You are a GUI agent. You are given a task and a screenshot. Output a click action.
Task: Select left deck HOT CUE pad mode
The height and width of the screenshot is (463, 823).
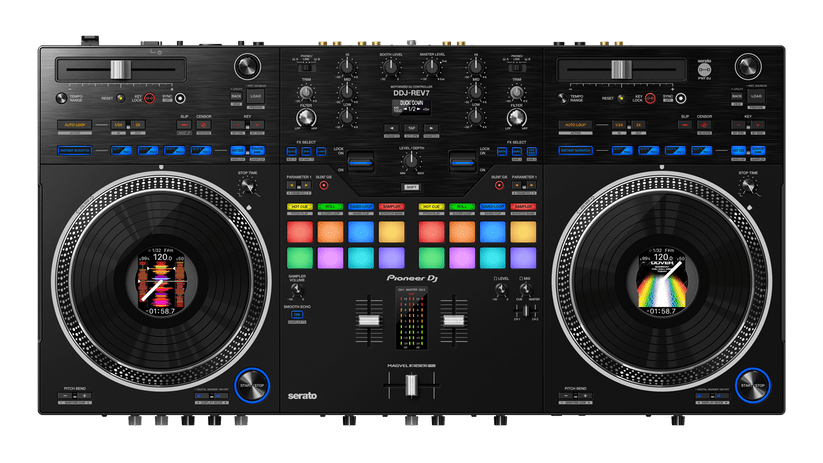pos(300,207)
